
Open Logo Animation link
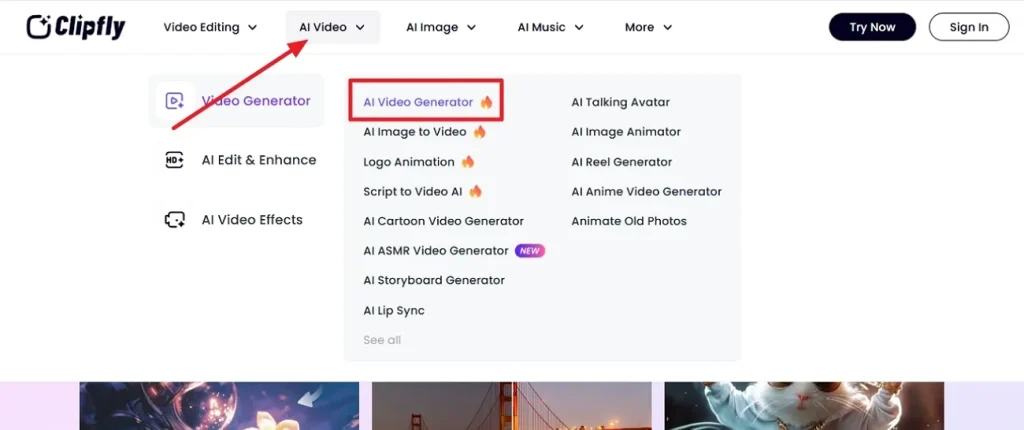click(x=409, y=161)
